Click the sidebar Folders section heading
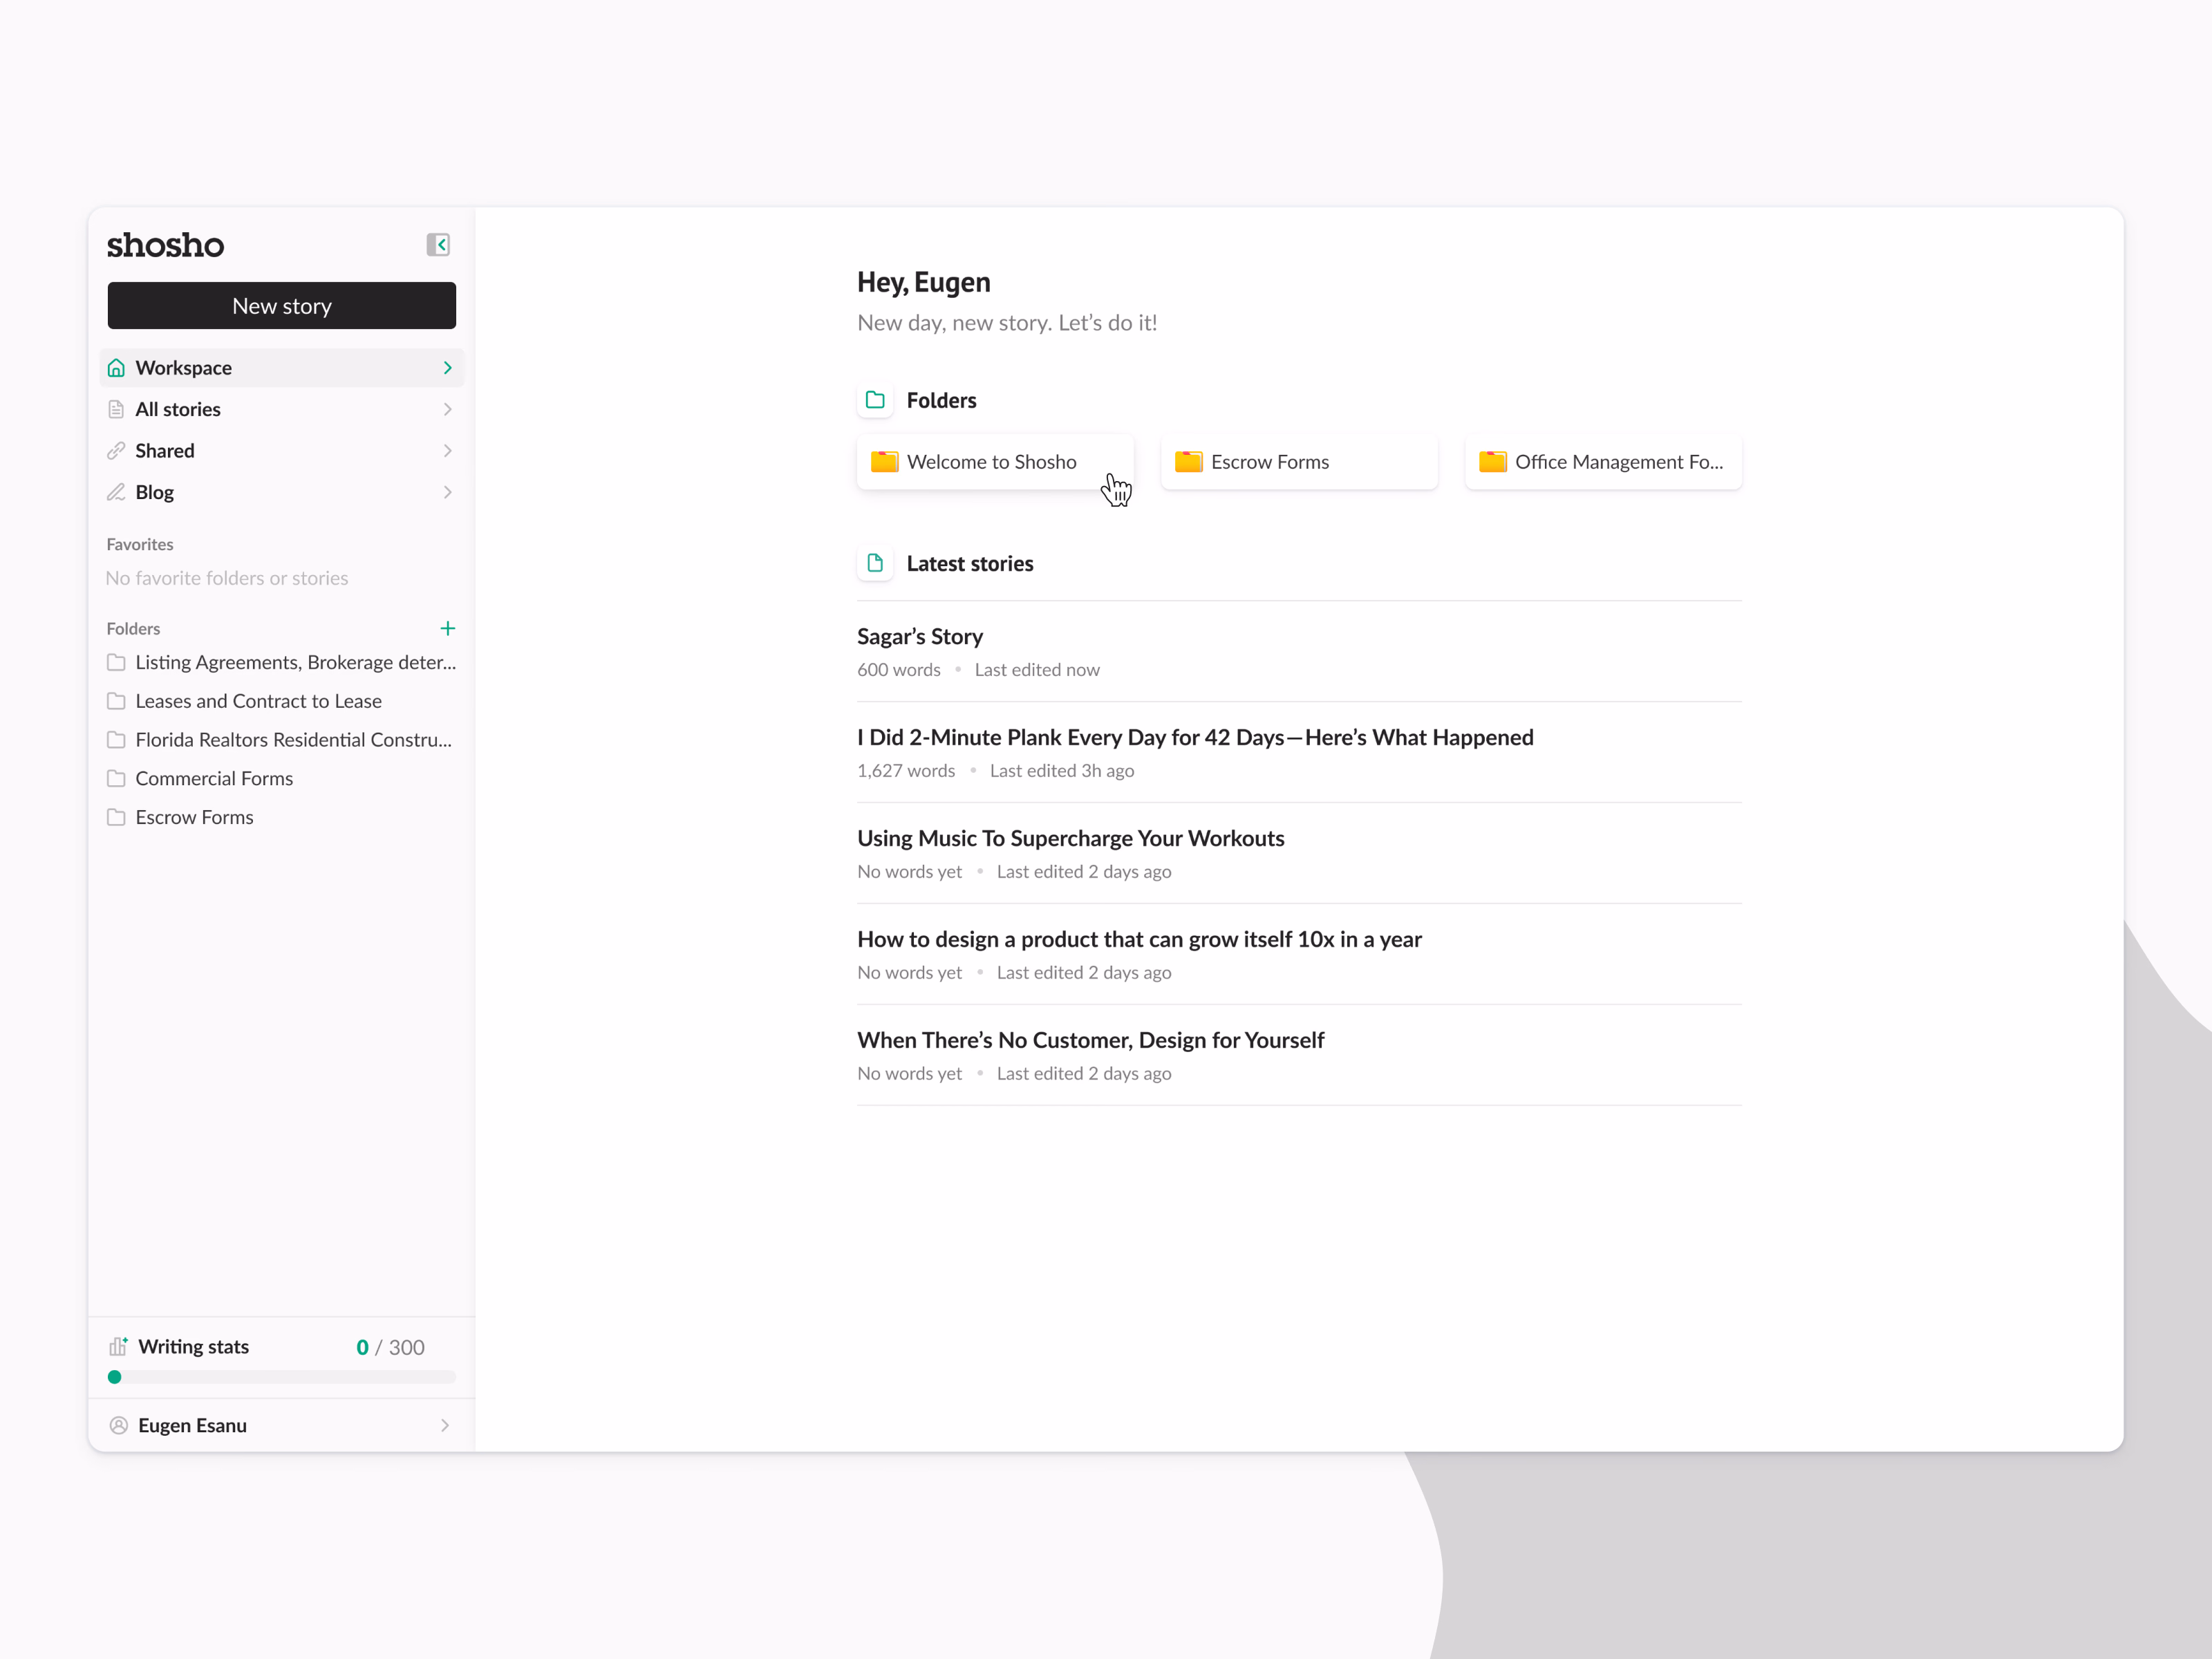 [133, 628]
